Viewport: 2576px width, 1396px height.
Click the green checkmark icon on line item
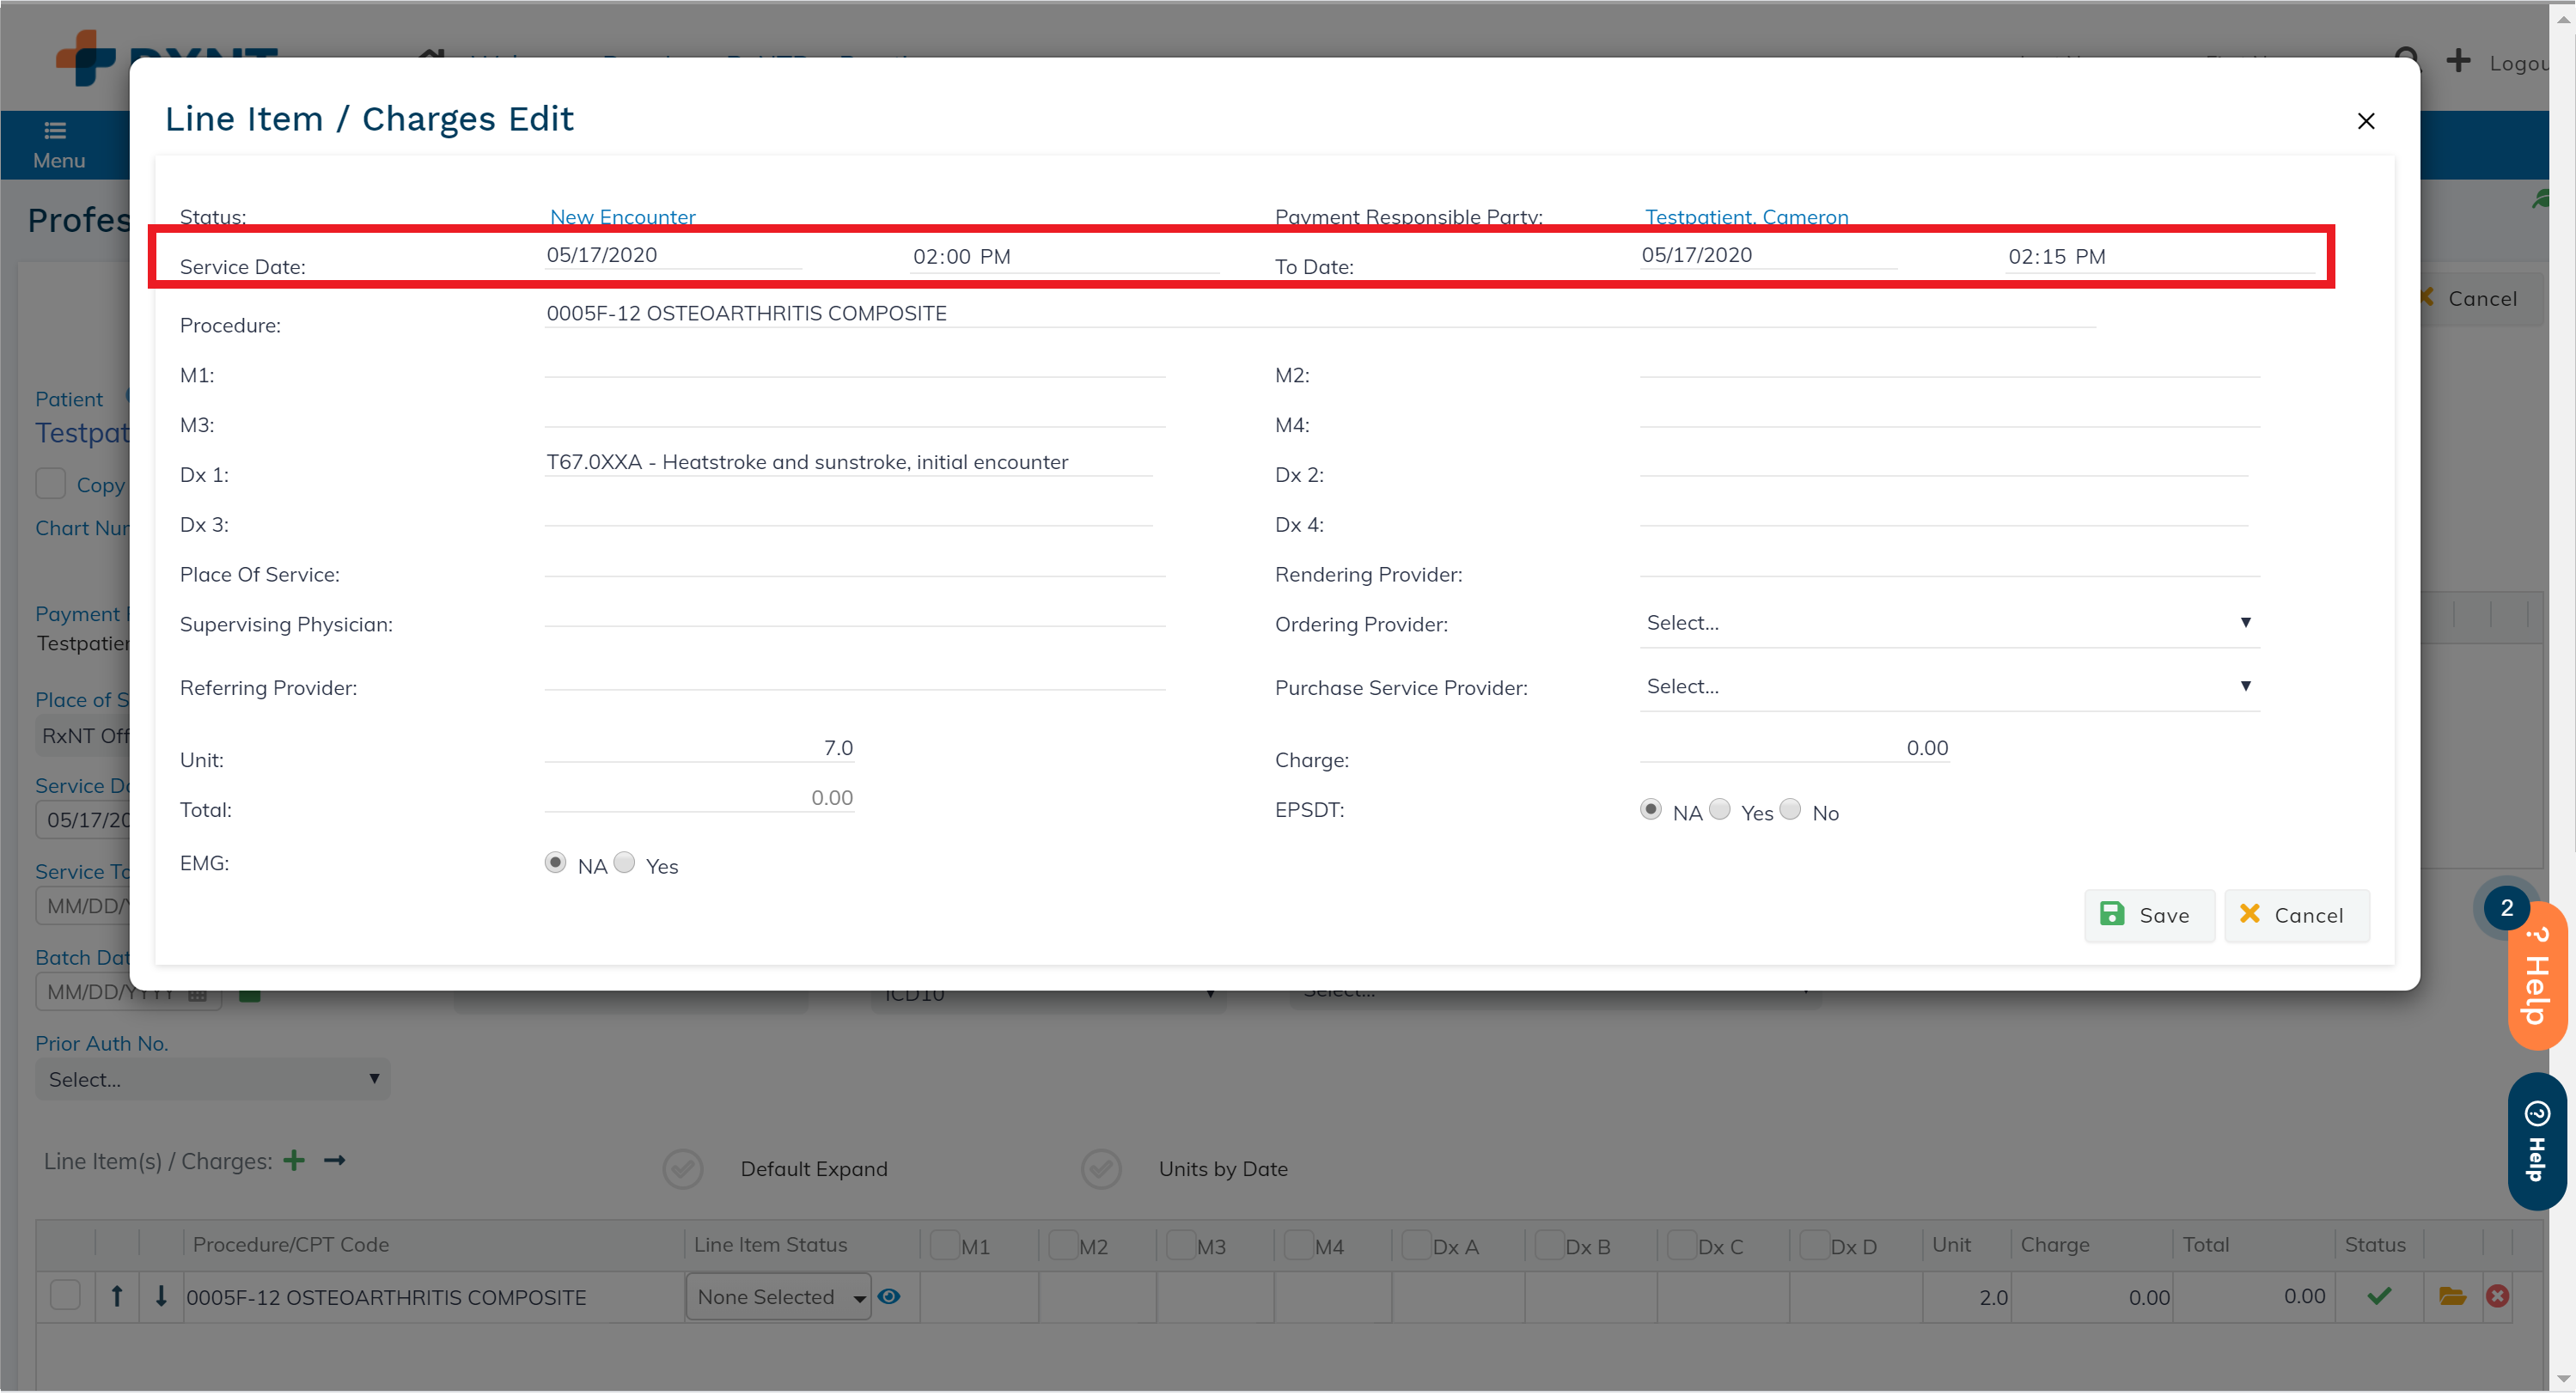click(2378, 1295)
